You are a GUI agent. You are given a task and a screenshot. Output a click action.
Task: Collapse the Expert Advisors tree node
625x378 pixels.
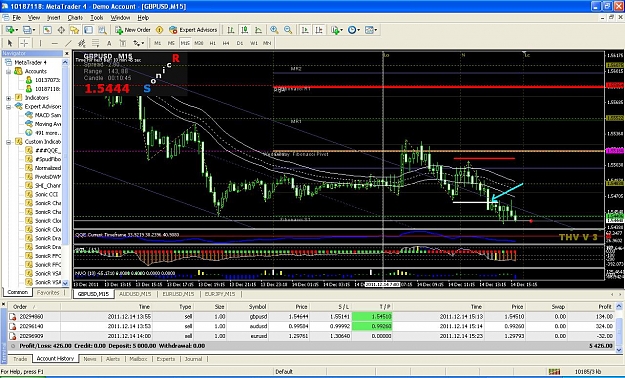coord(8,106)
